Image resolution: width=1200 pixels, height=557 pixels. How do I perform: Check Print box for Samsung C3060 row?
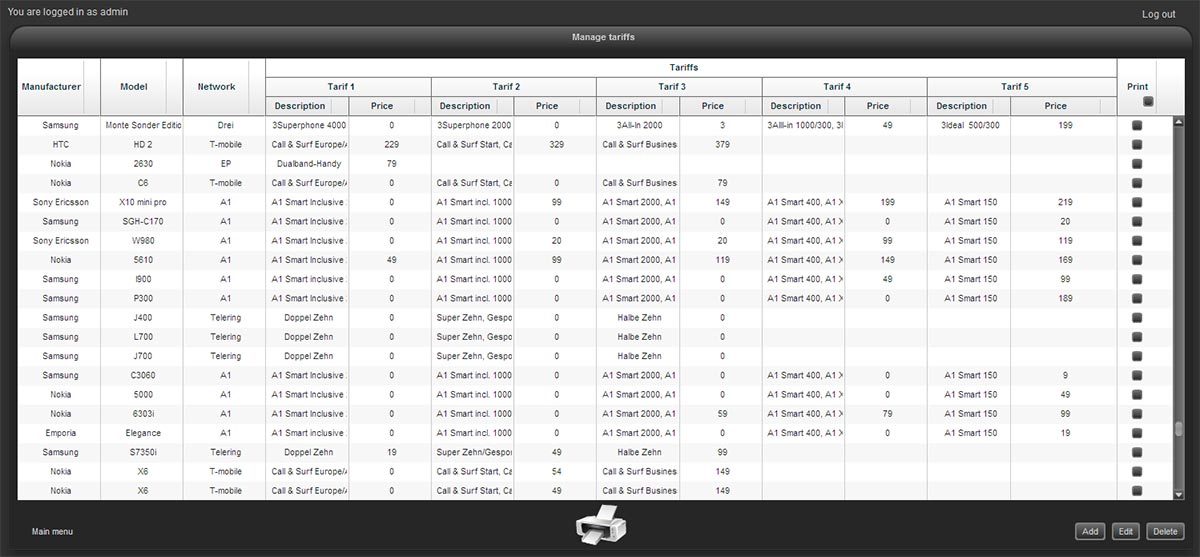[x=1137, y=376]
